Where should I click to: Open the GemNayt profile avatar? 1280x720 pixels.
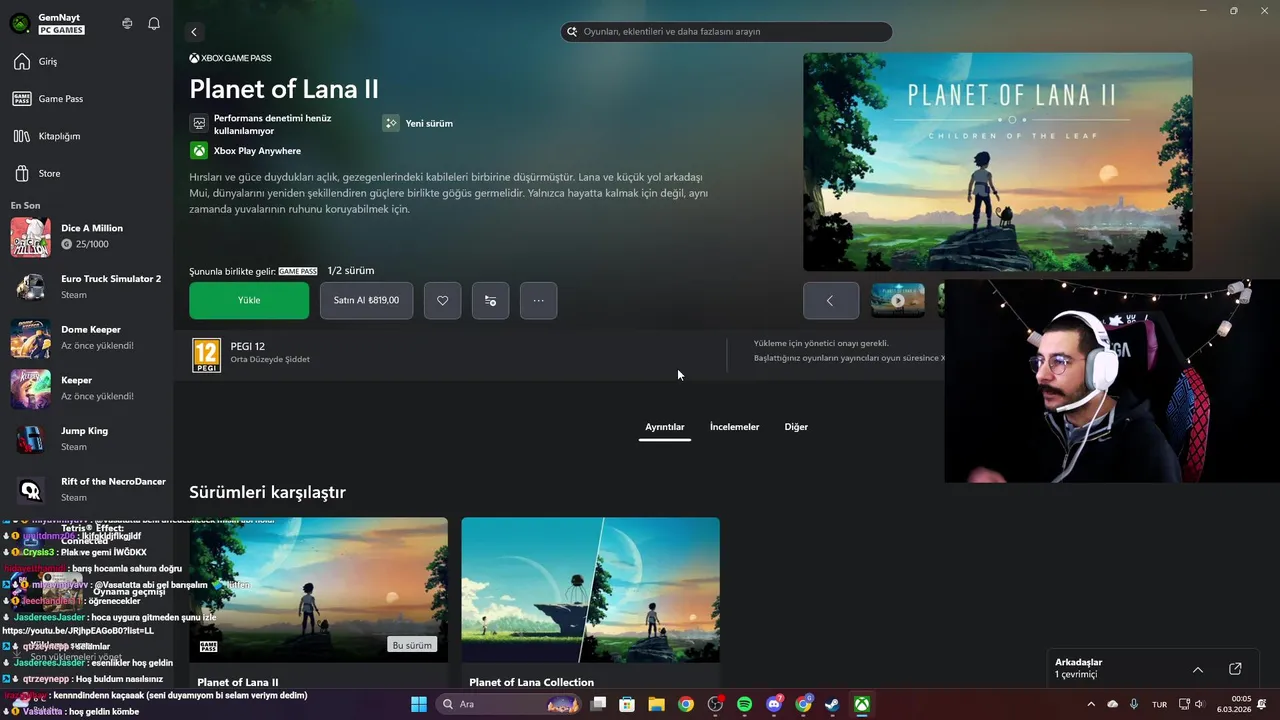coord(20,23)
